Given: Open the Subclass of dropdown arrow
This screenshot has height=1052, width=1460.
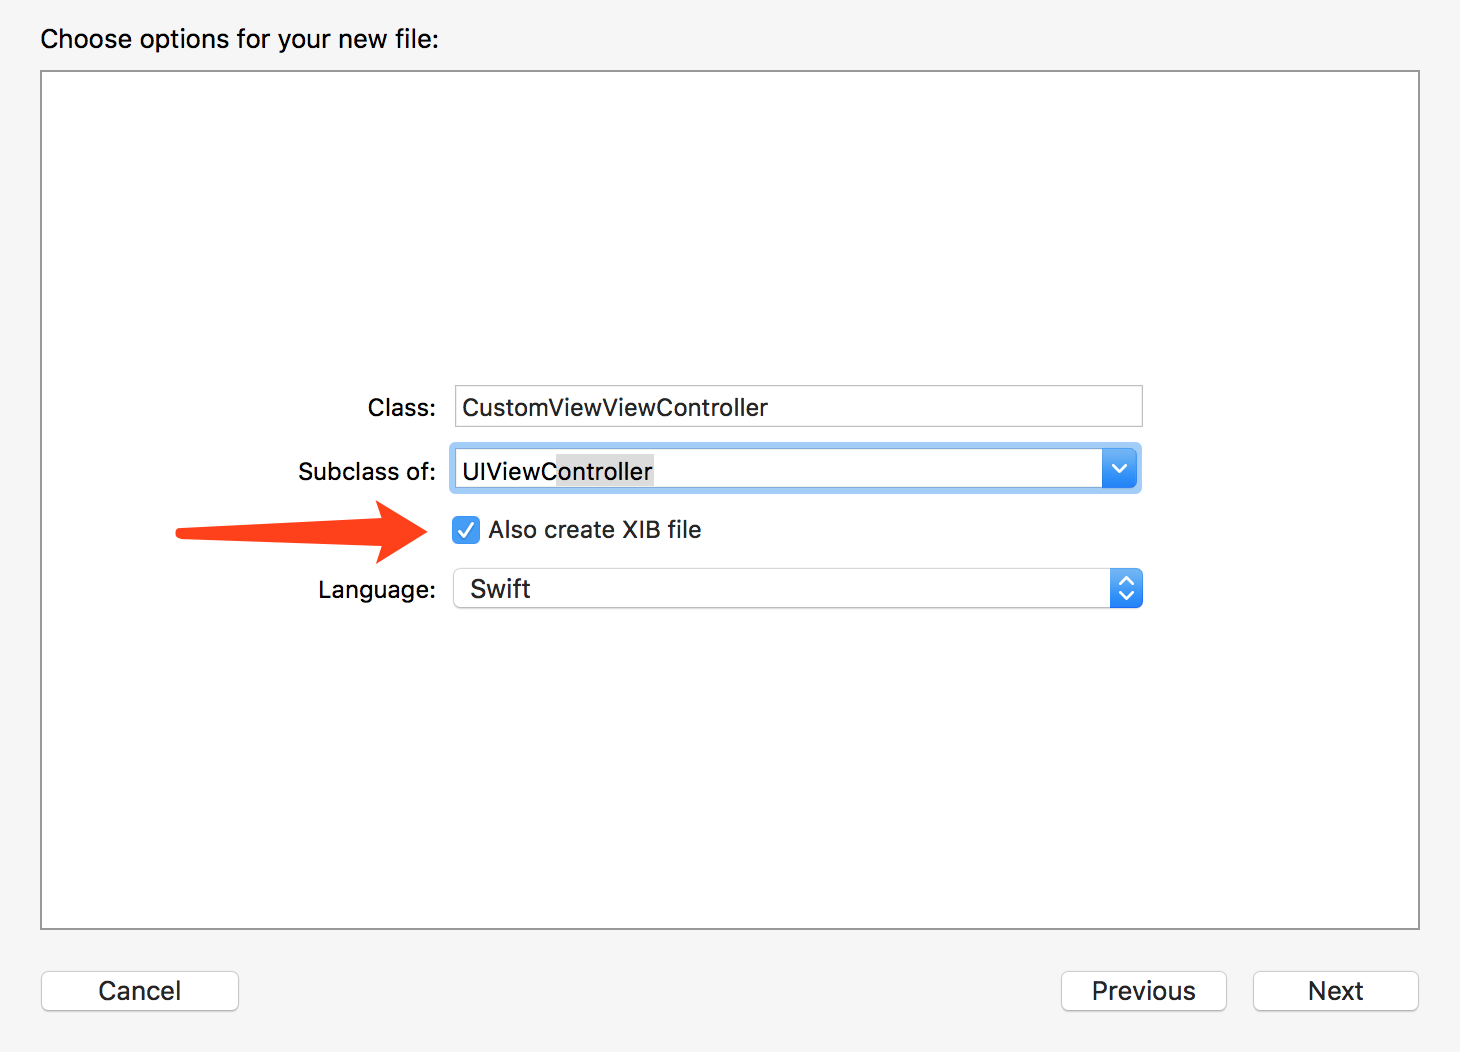Looking at the screenshot, I should pos(1119,469).
